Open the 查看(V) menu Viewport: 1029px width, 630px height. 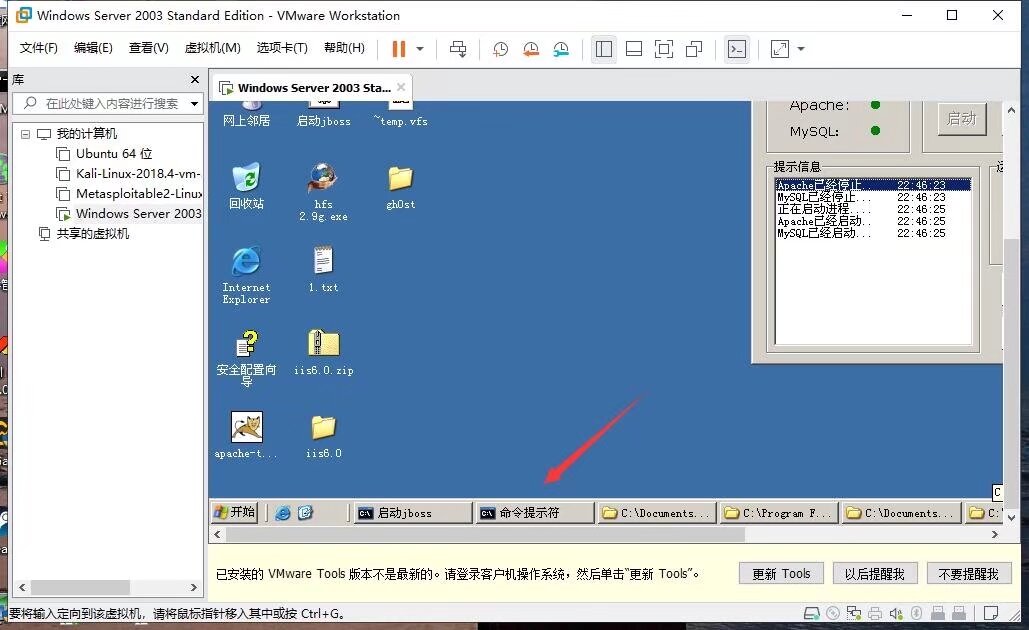tap(148, 48)
